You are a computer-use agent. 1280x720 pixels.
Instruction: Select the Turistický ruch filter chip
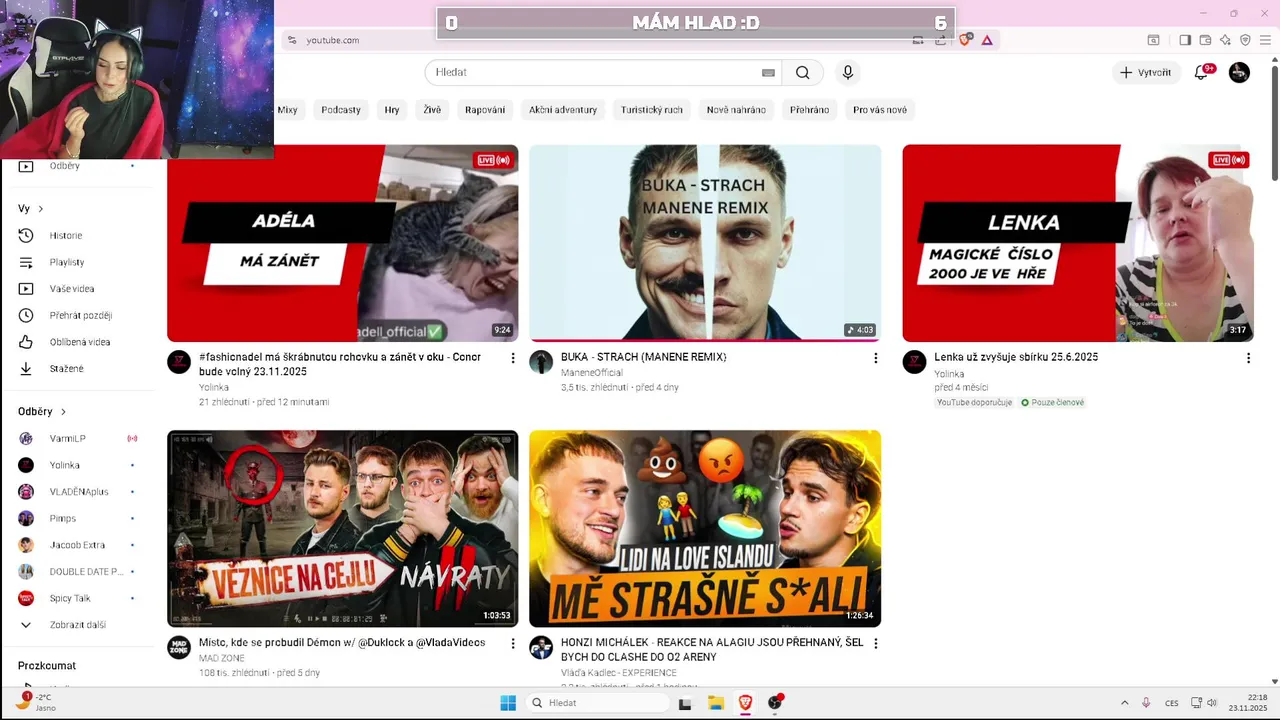[x=652, y=110]
